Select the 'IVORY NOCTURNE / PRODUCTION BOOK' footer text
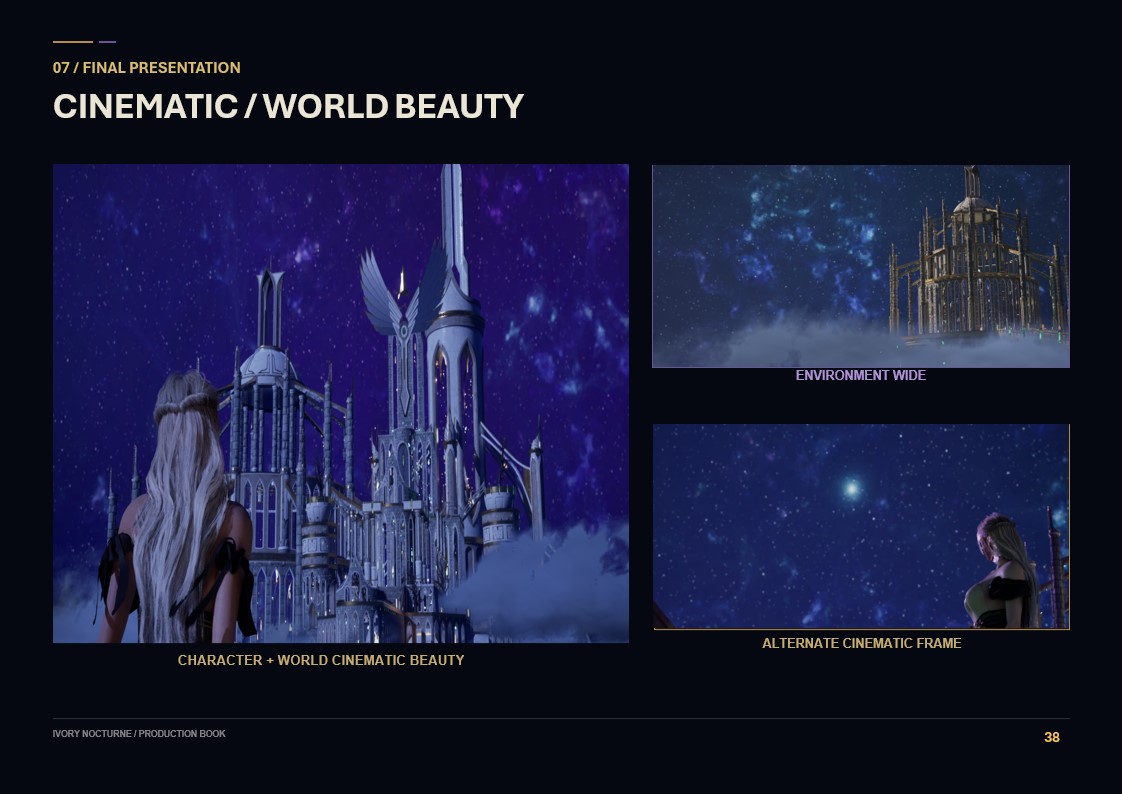The height and width of the screenshot is (794, 1122). [139, 734]
